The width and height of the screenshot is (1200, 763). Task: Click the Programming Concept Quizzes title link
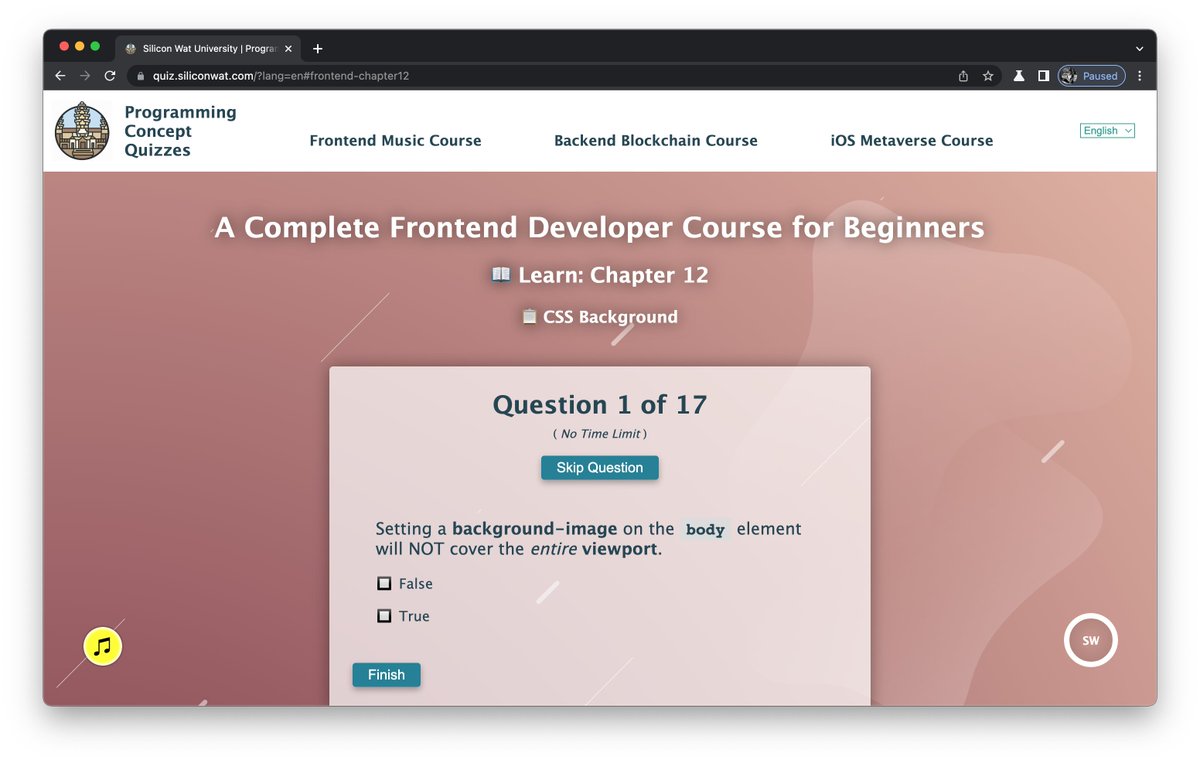tap(180, 131)
